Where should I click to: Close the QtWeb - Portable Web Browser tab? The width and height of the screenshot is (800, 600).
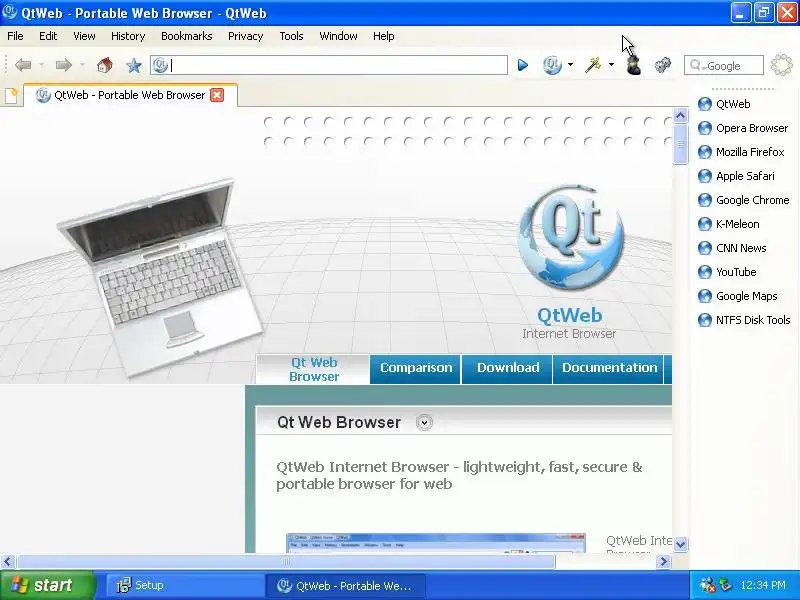[217, 95]
